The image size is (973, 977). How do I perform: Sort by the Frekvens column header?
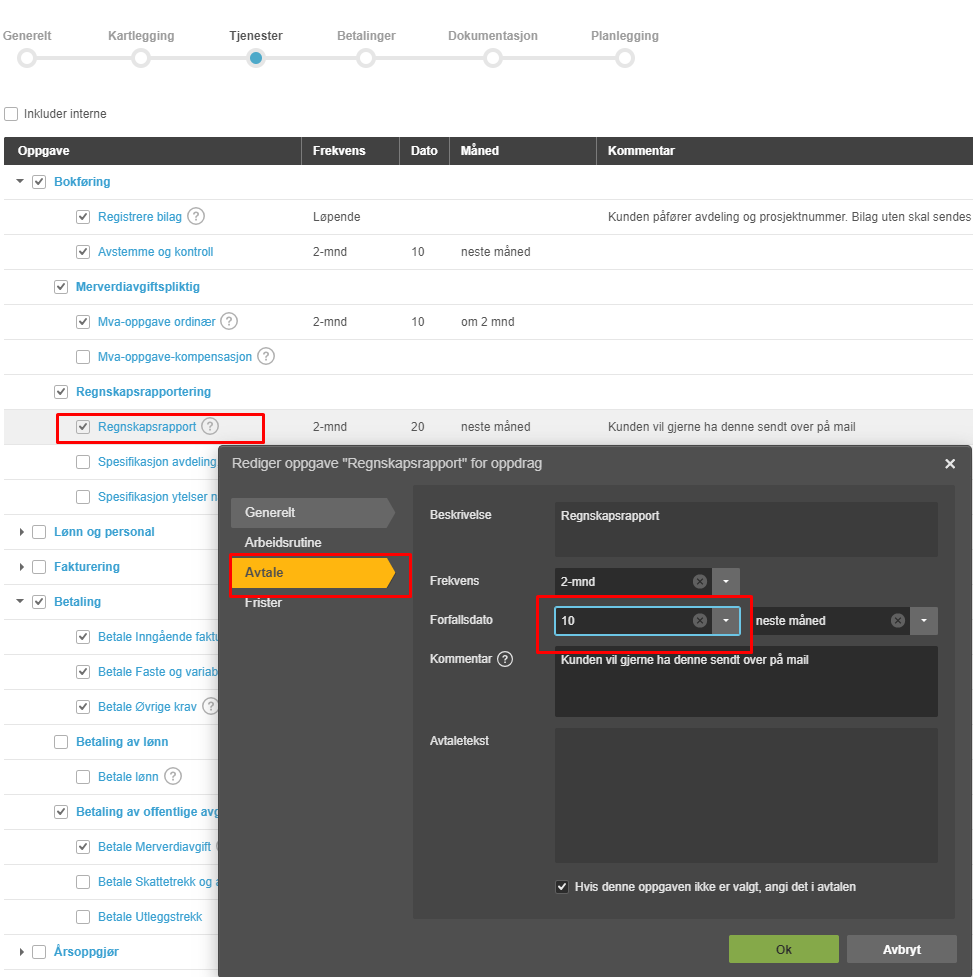[350, 151]
